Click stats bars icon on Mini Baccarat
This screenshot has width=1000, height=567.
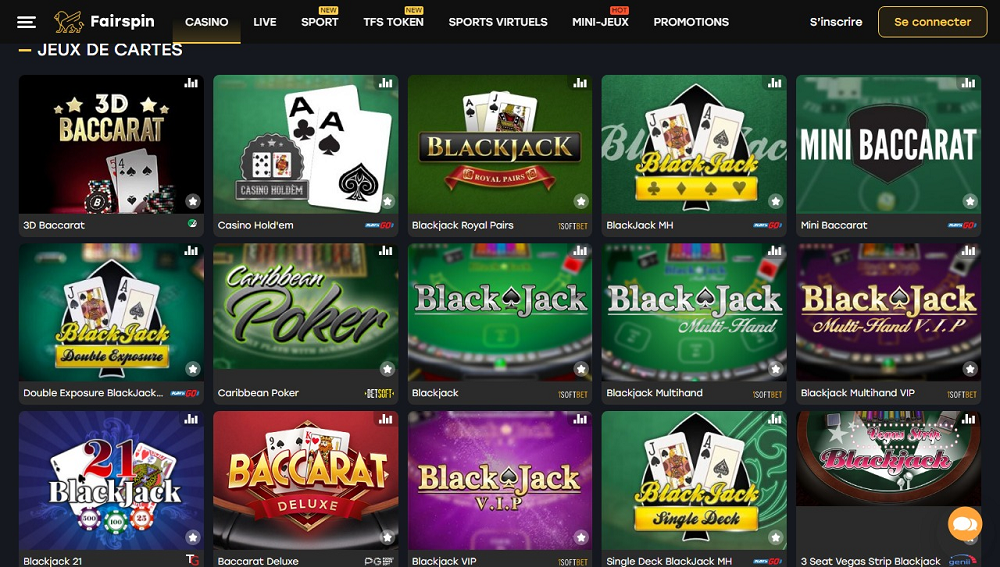coord(968,83)
